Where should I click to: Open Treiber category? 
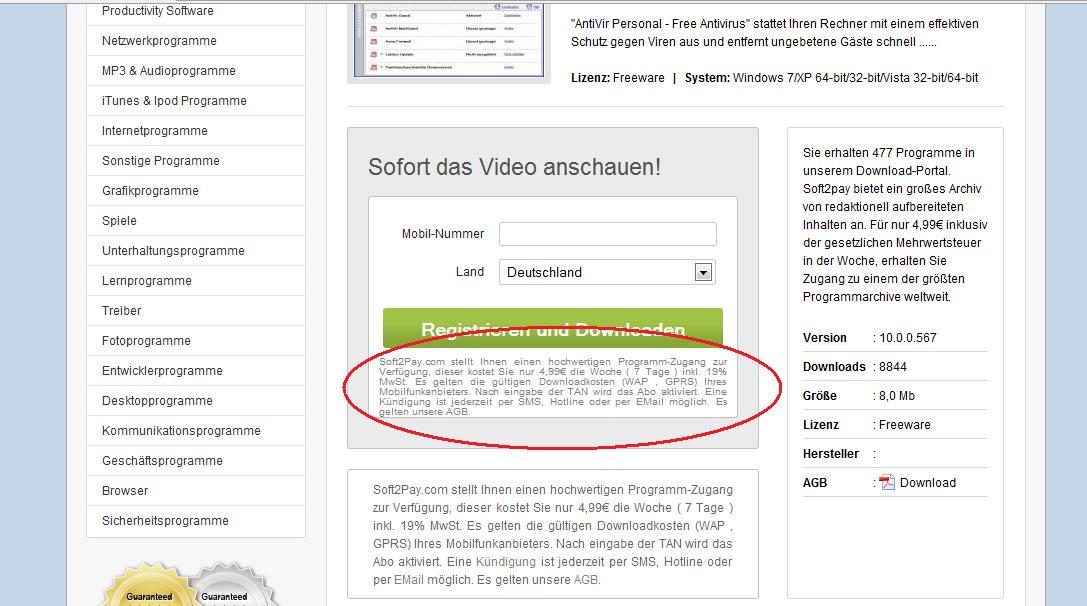[121, 311]
